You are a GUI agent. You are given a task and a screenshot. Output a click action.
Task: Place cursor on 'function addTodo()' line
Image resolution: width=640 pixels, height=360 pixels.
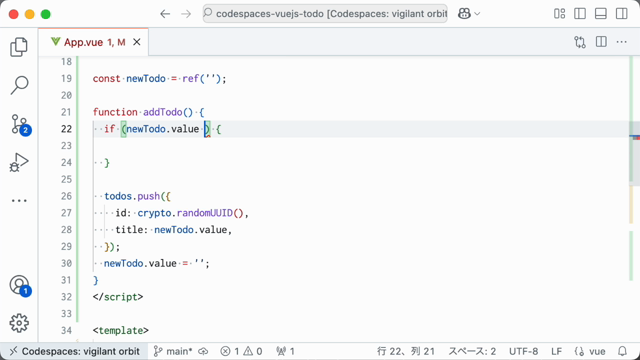pos(149,112)
